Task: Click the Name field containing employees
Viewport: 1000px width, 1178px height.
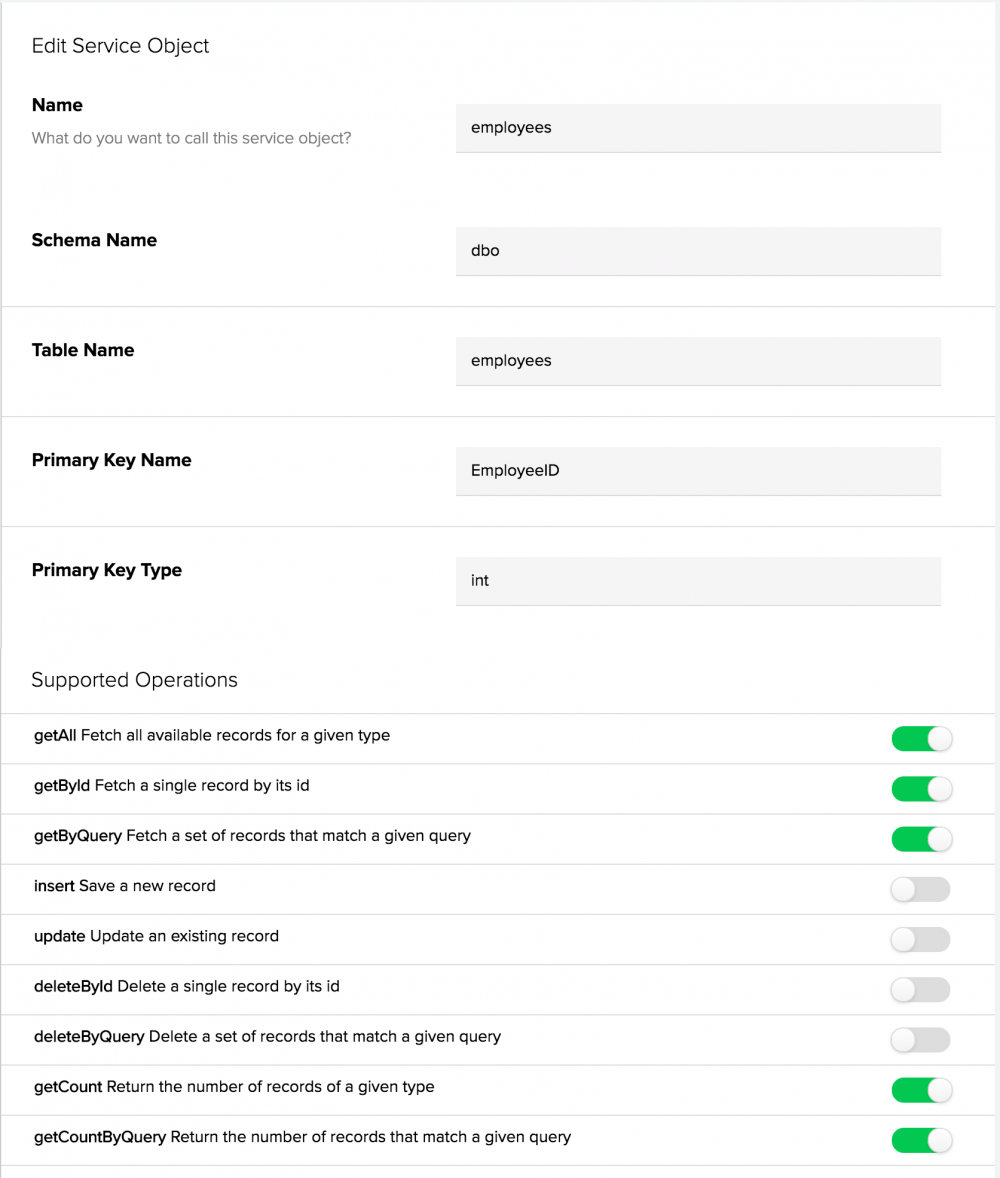Action: [698, 128]
